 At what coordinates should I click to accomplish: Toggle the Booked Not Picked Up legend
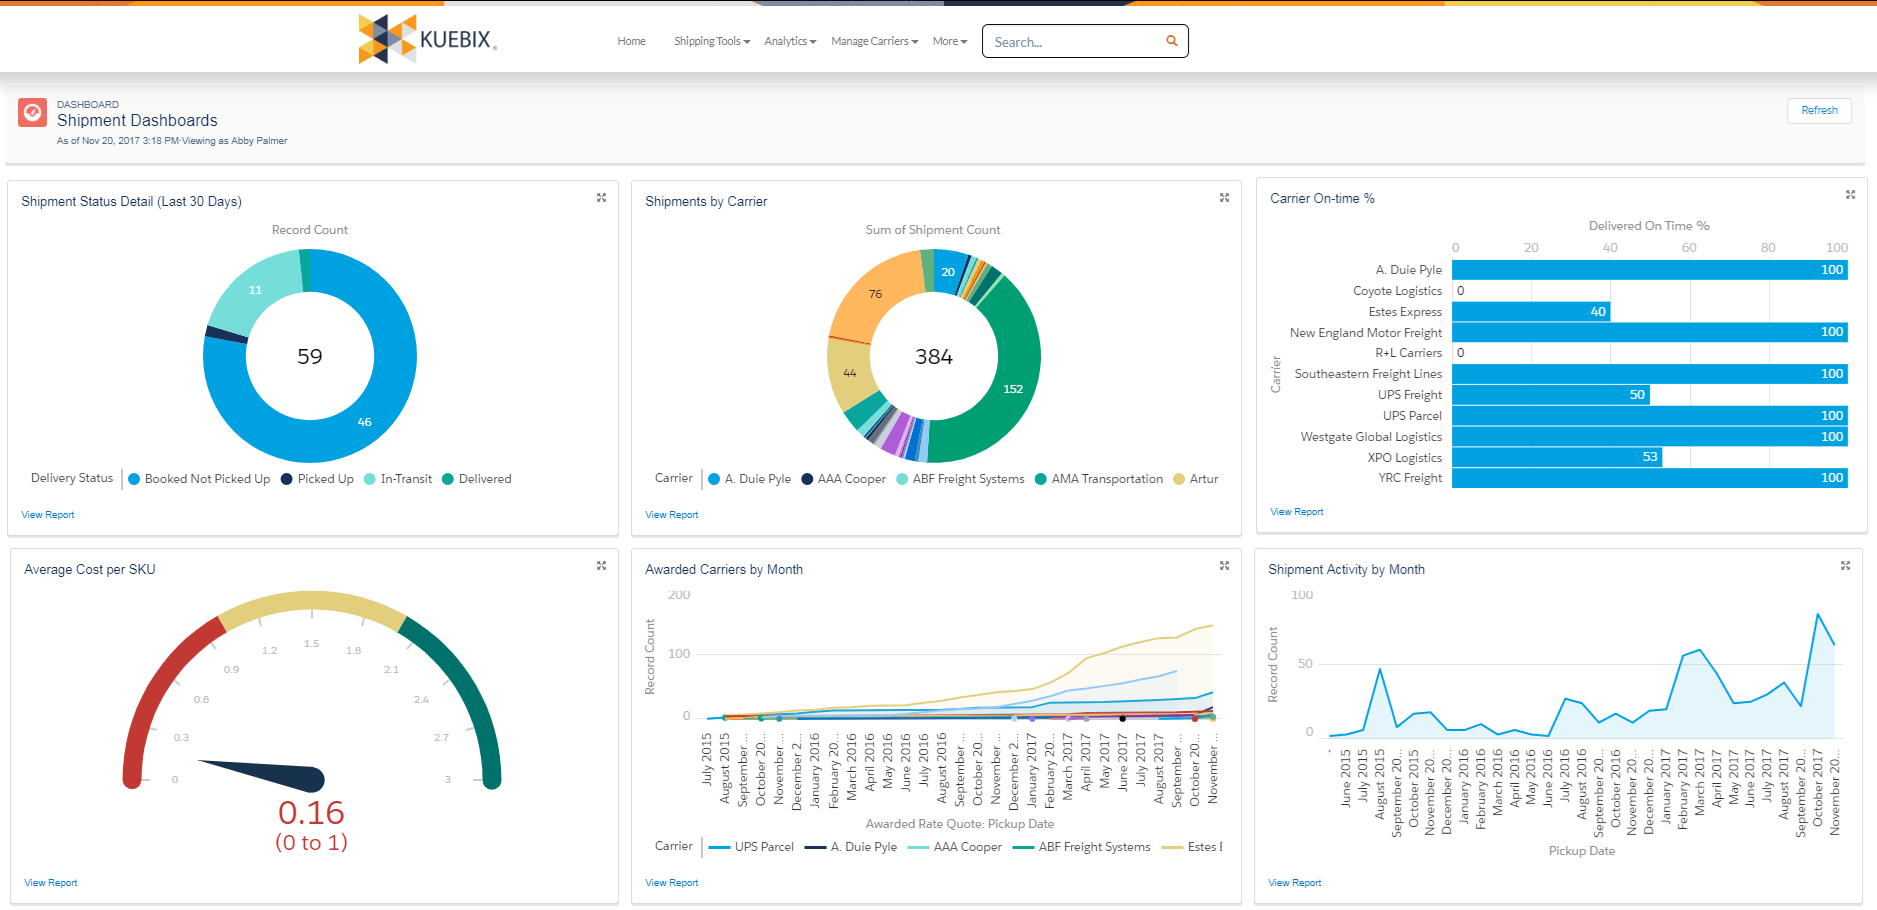click(198, 479)
